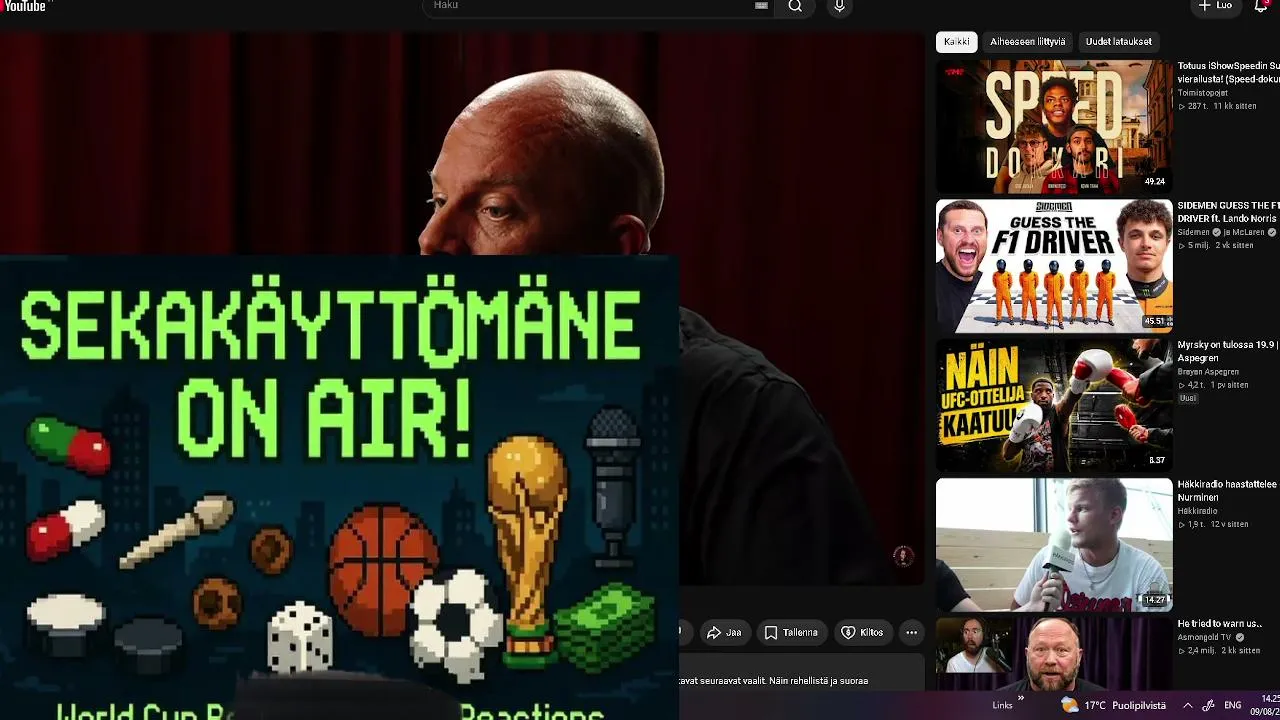Open the Speed Dokkari video thumbnail
1280x720 pixels.
point(1054,126)
